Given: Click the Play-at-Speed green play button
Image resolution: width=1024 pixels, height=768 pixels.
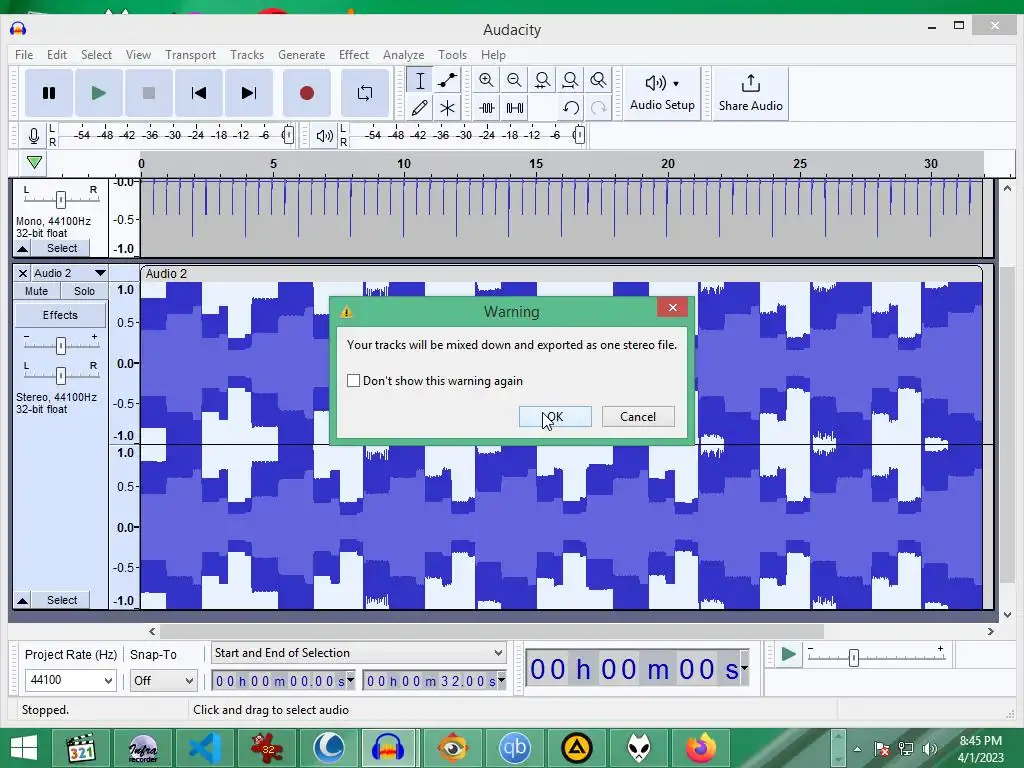Looking at the screenshot, I should 788,654.
